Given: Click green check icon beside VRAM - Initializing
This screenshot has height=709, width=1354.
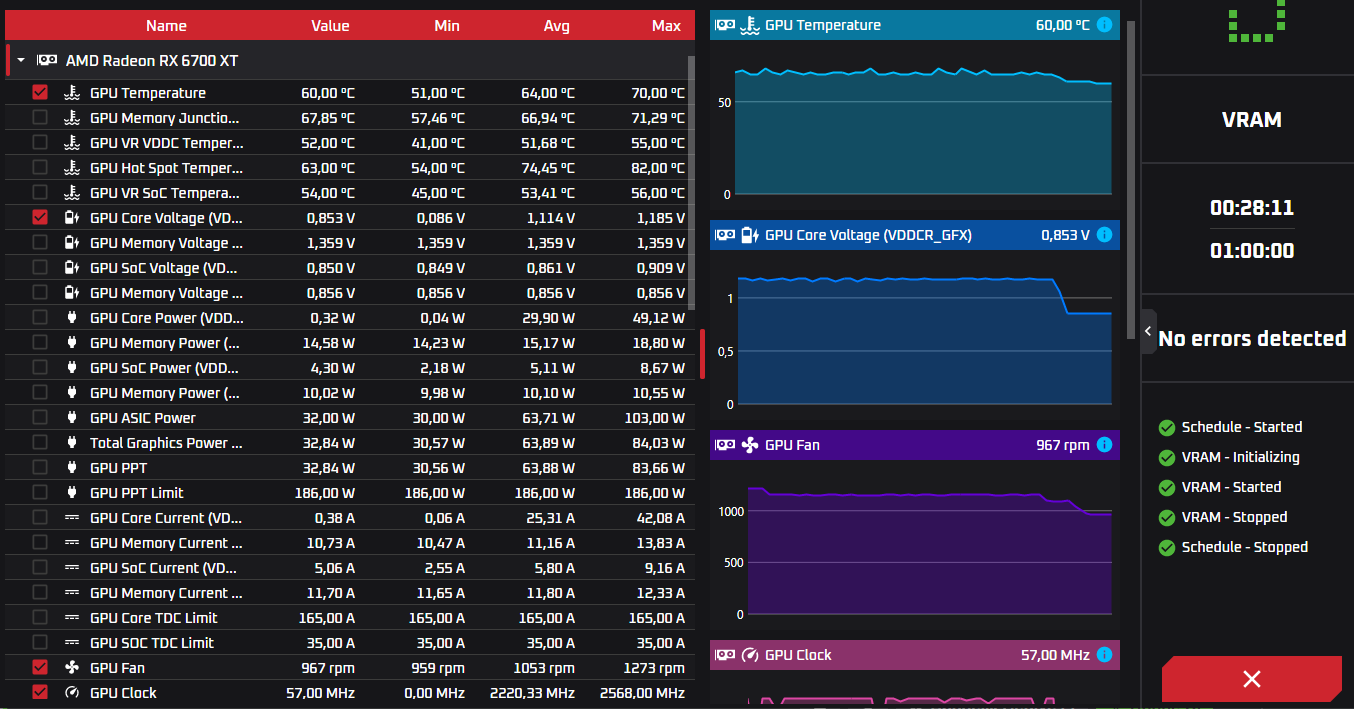Looking at the screenshot, I should point(1166,457).
